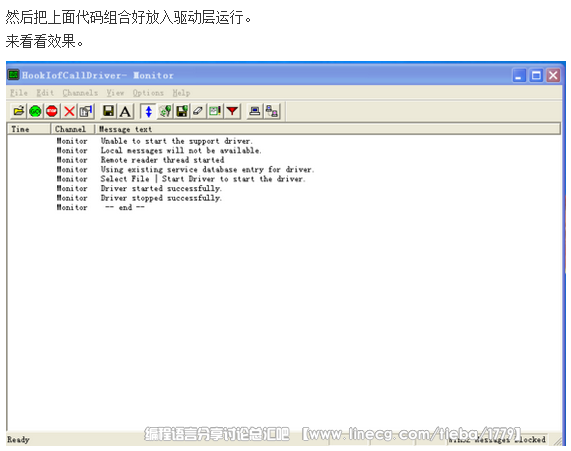Click the red X delete icon
This screenshot has width=571, height=451.
click(x=69, y=111)
